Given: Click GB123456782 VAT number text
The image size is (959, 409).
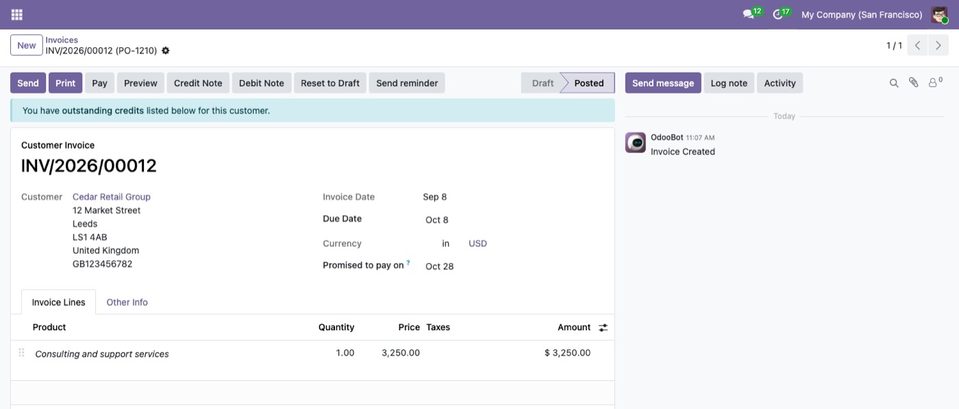Looking at the screenshot, I should tap(102, 264).
